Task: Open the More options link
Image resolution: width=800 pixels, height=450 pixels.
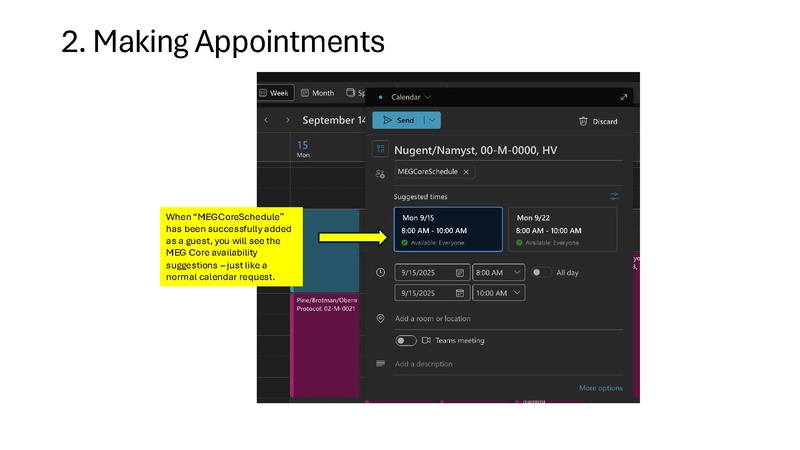Action: coord(600,388)
